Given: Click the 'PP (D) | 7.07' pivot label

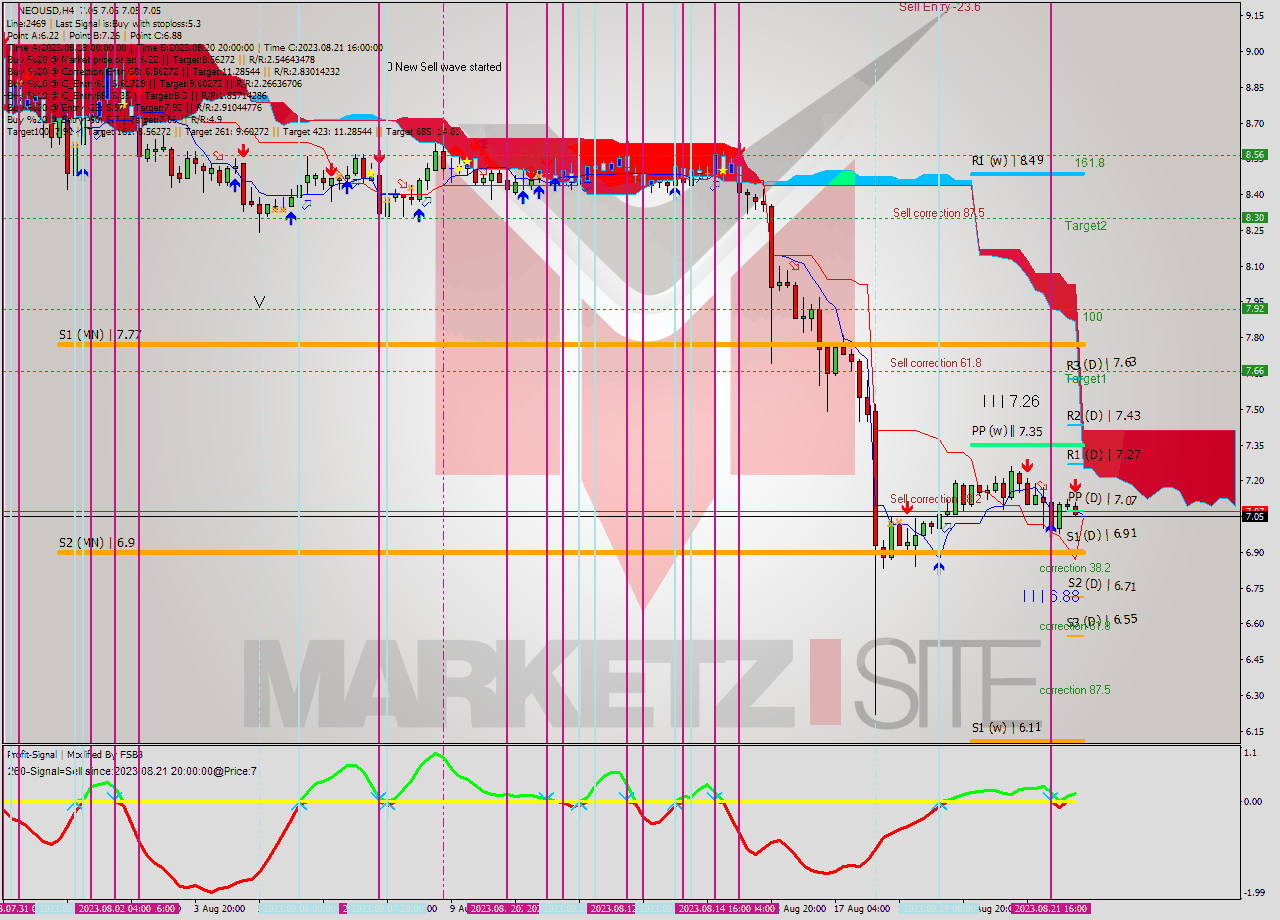Looking at the screenshot, I should 1102,498.
